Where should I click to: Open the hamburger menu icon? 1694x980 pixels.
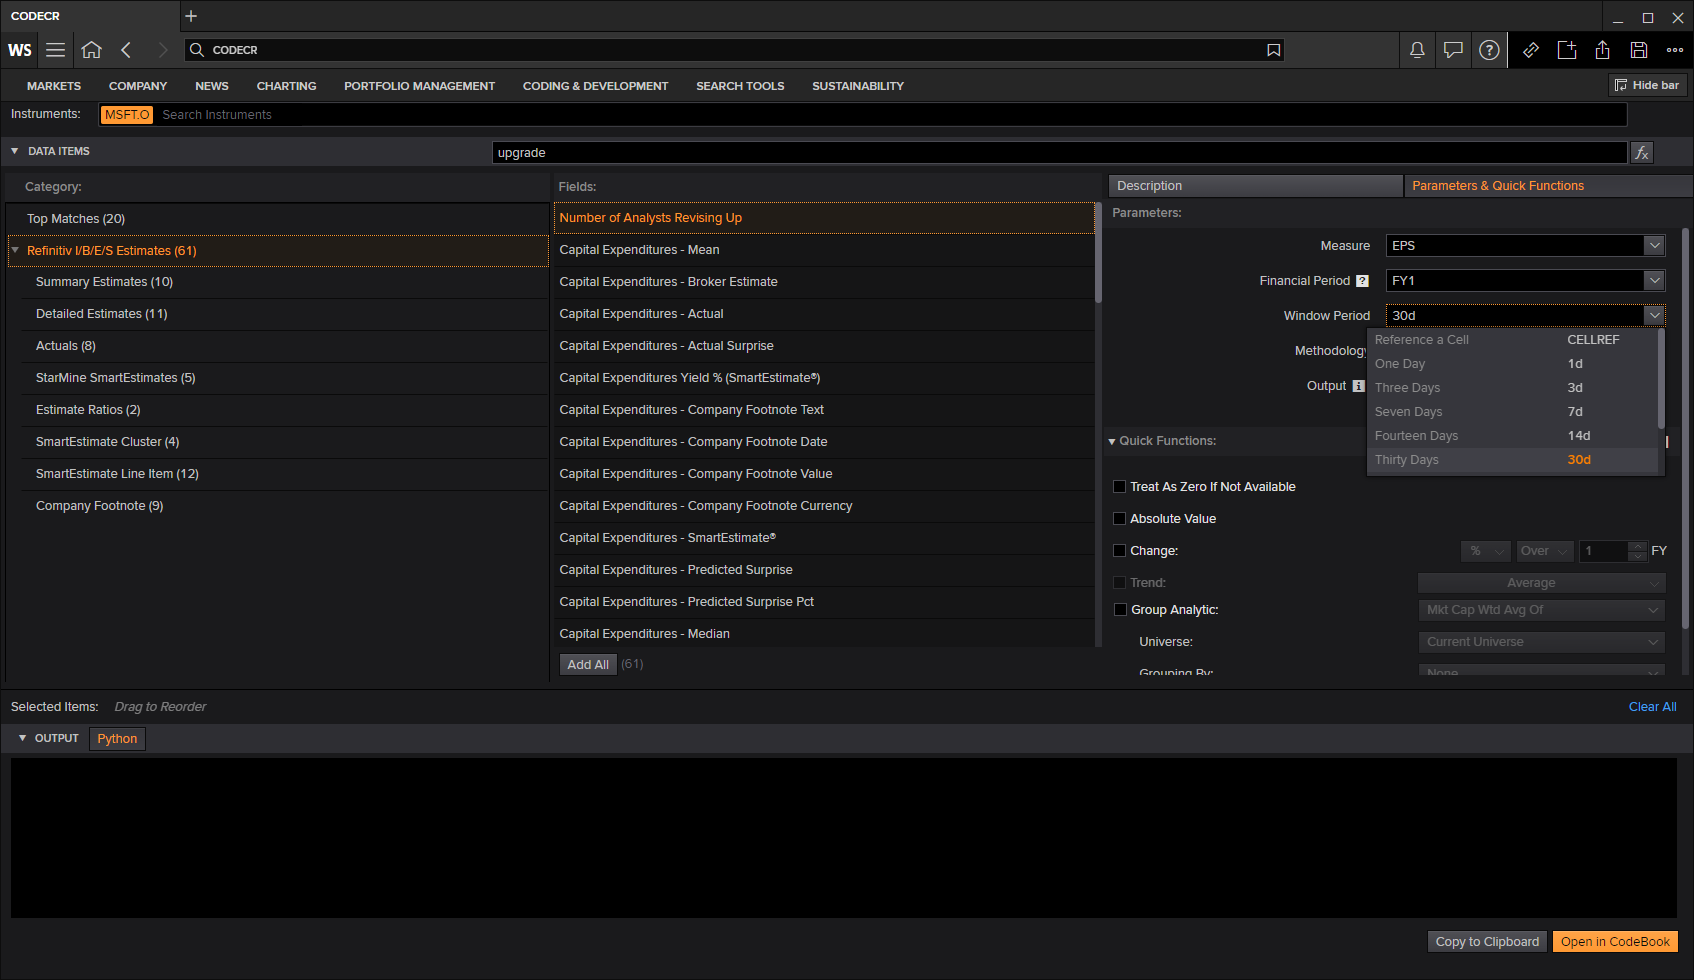click(56, 50)
